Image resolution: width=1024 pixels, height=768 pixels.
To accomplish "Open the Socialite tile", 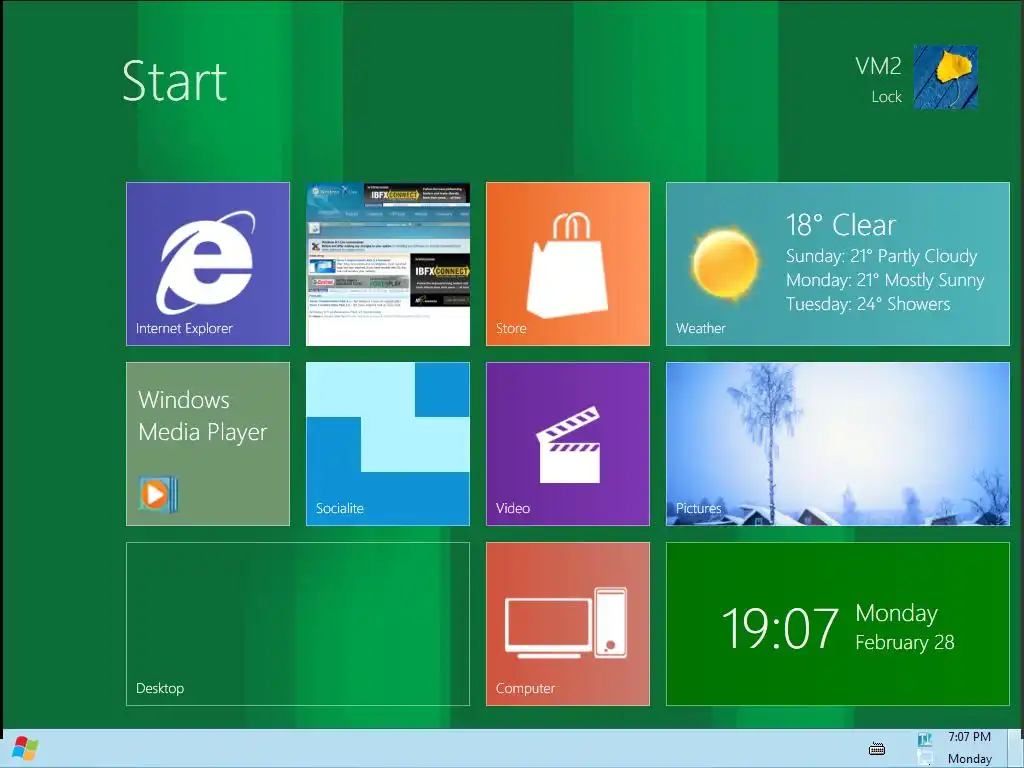I will [388, 444].
